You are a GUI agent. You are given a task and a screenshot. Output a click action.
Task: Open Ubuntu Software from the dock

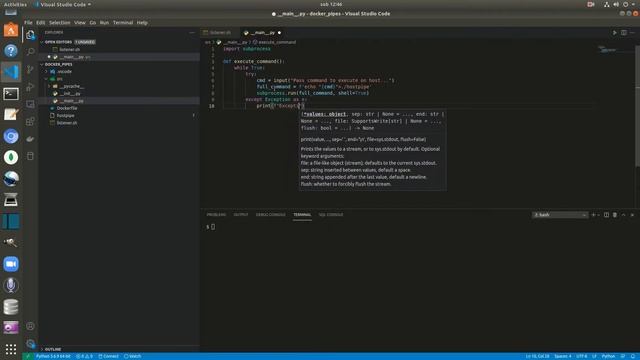tap(11, 30)
